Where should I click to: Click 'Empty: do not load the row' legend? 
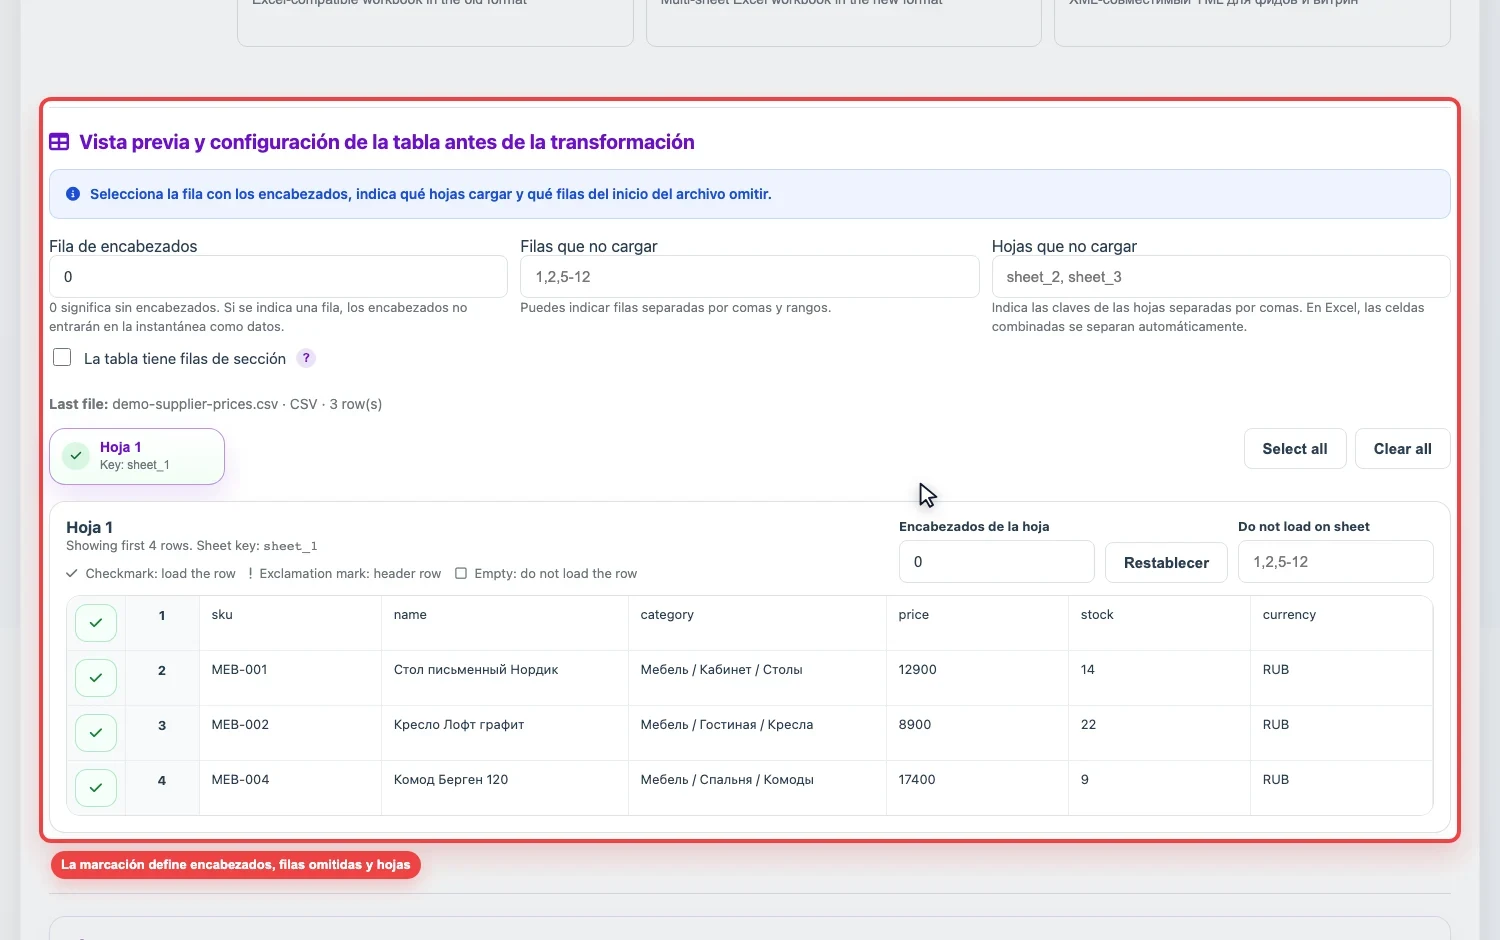[546, 574]
